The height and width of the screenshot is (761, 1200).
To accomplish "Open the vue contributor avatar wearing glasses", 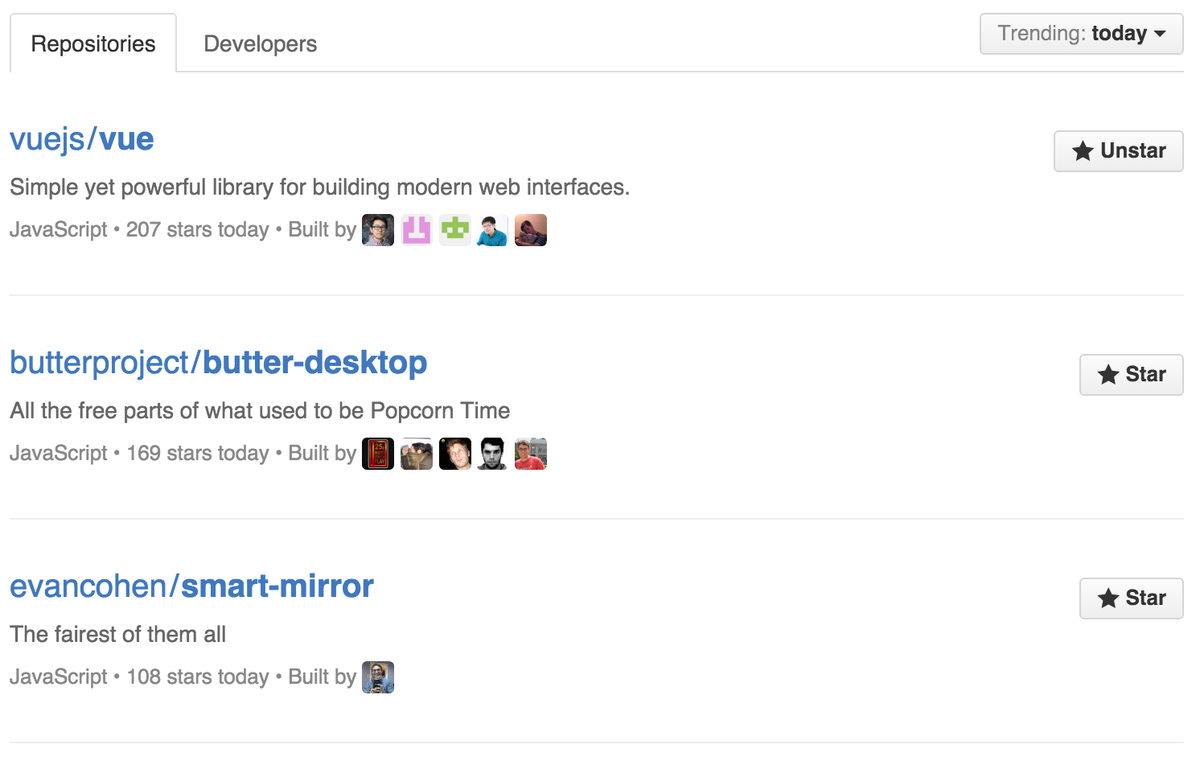I will 378,230.
